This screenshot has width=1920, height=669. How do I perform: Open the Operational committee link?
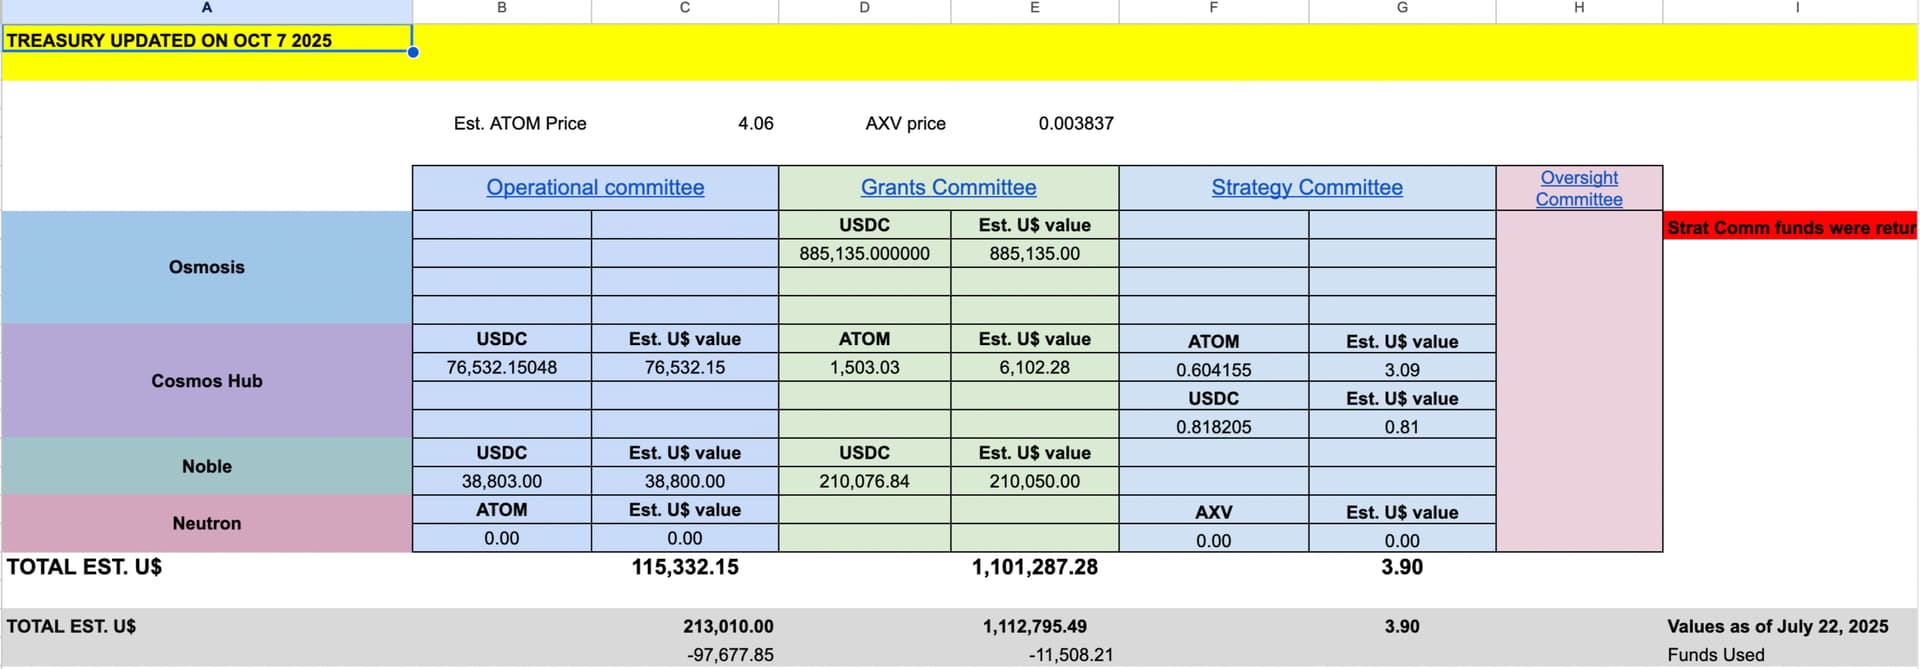click(595, 187)
